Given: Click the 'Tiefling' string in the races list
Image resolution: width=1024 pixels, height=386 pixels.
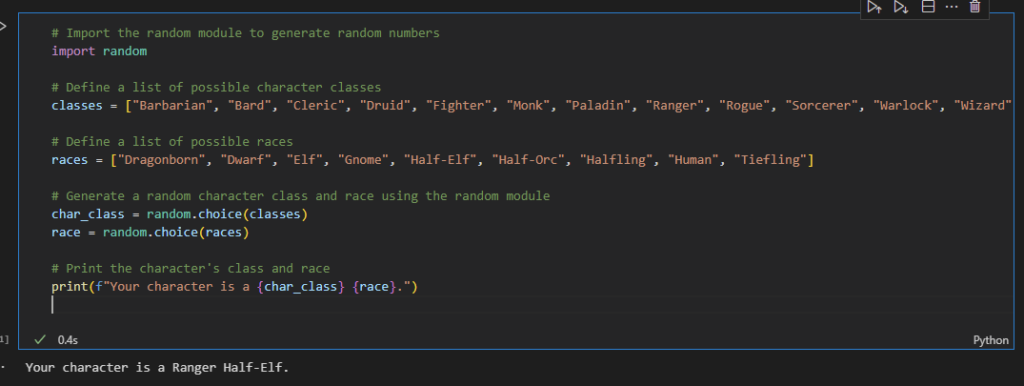Looking at the screenshot, I should click(770, 159).
